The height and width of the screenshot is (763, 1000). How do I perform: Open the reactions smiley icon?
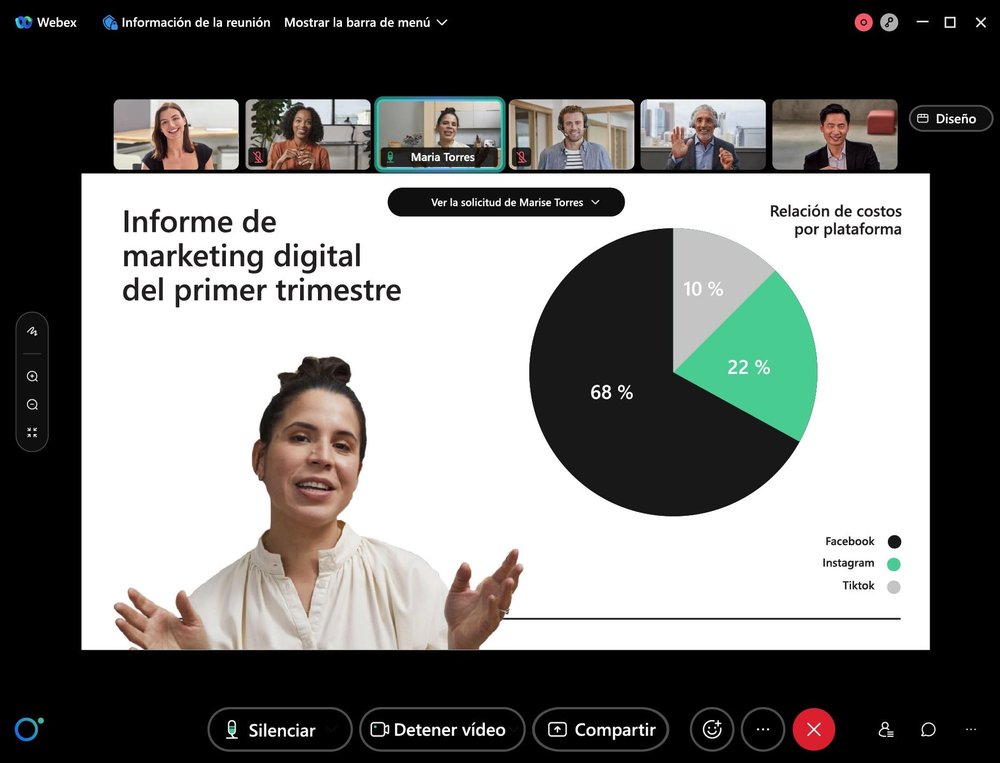[x=711, y=729]
